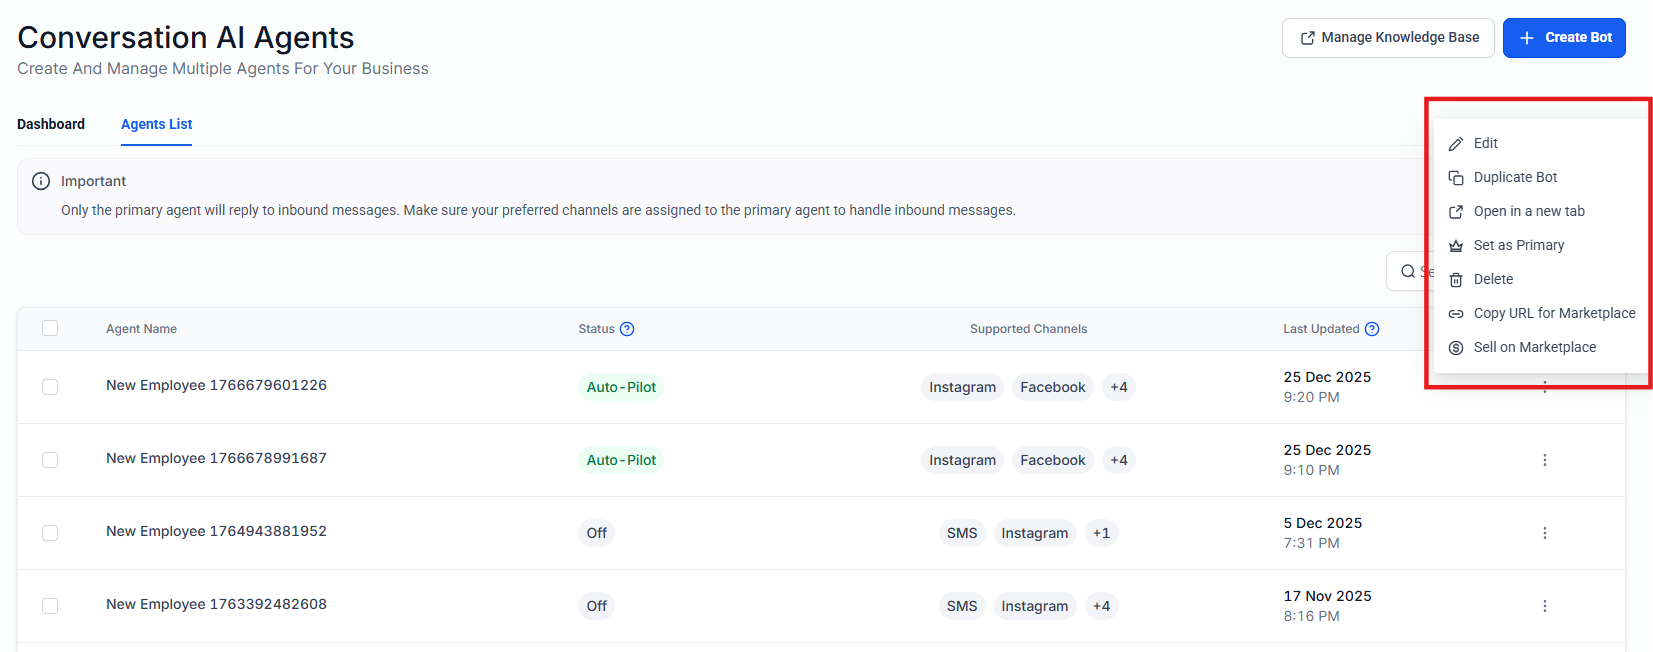Click the plus icon on Create Bot
Image resolution: width=1653 pixels, height=652 pixels.
(x=1527, y=38)
